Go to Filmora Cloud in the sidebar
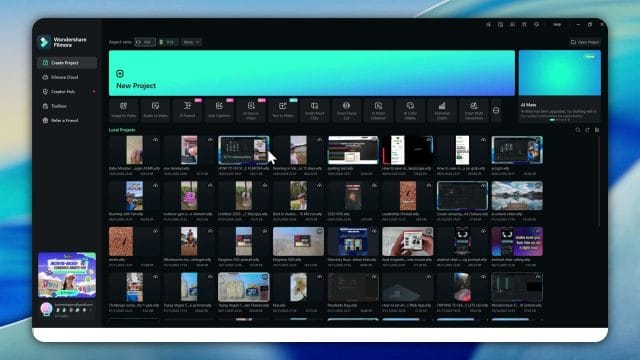640x360 pixels. click(x=67, y=77)
